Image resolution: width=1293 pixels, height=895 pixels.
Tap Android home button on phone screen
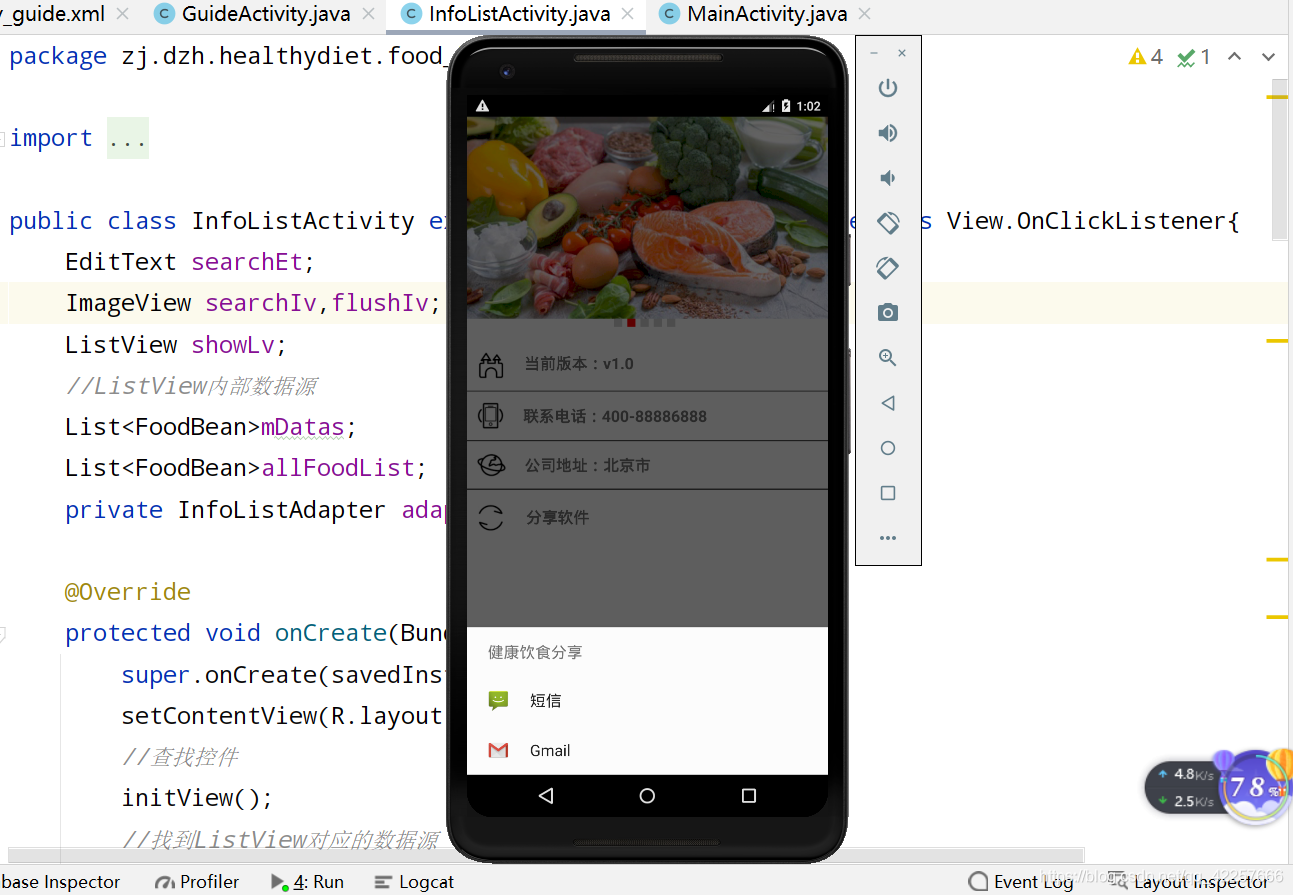pyautogui.click(x=647, y=796)
